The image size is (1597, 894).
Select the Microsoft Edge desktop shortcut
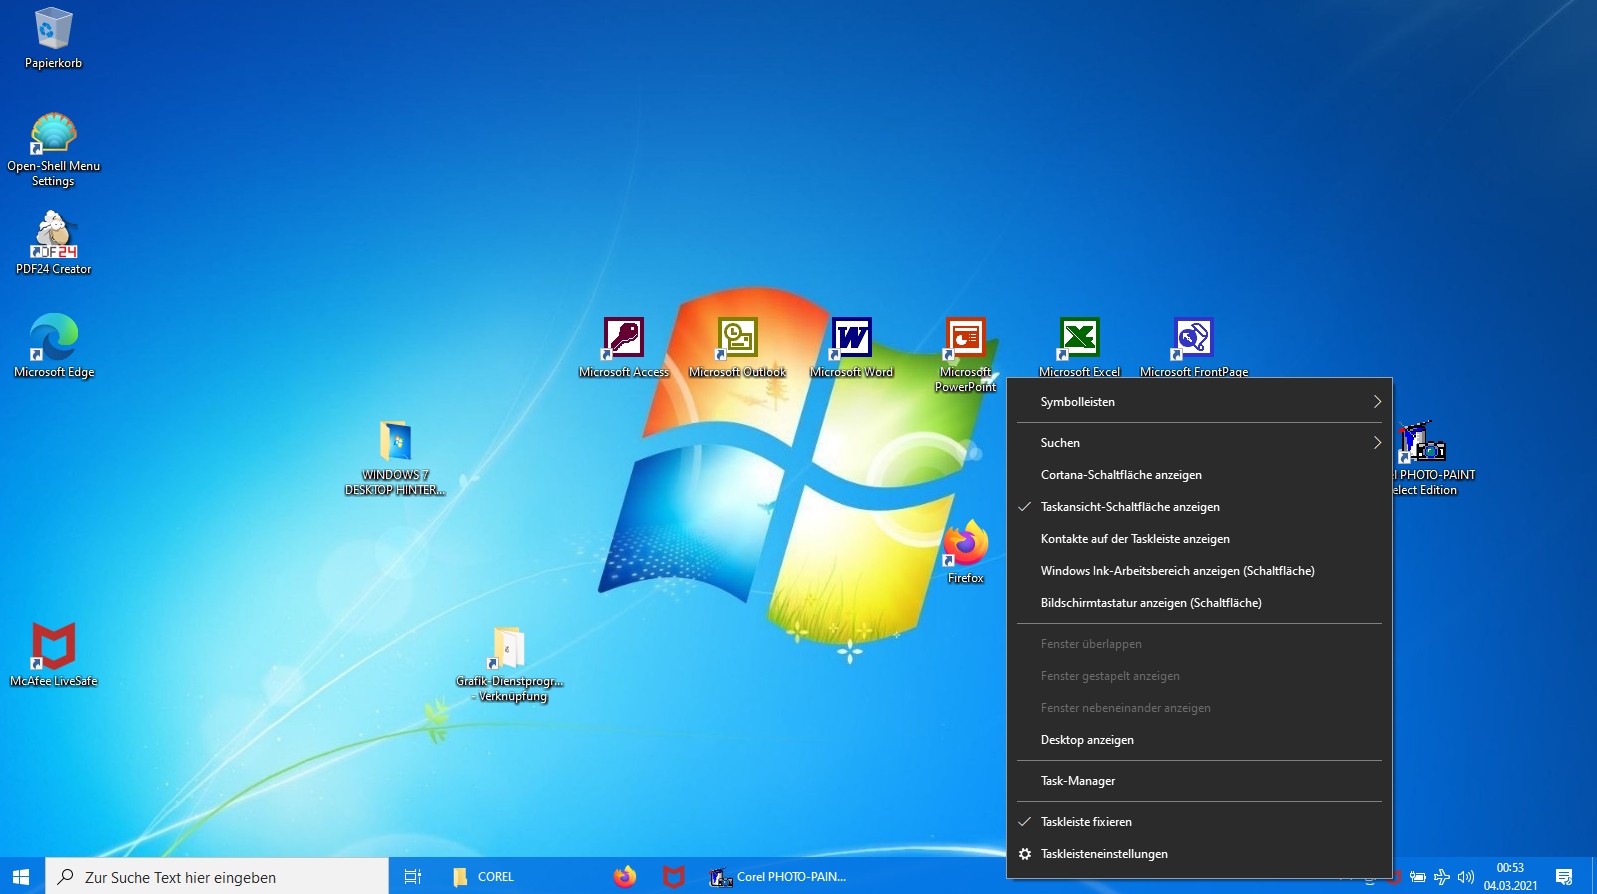point(54,346)
